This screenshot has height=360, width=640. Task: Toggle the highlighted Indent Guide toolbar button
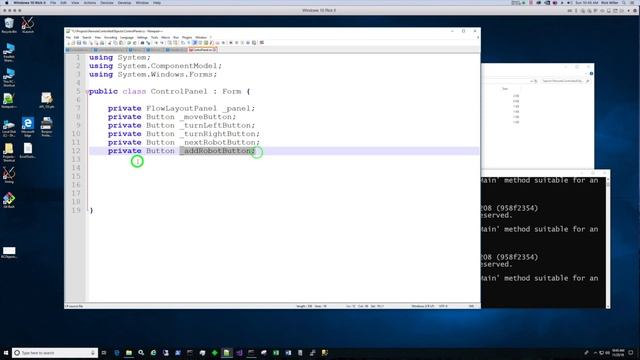[x=195, y=42]
